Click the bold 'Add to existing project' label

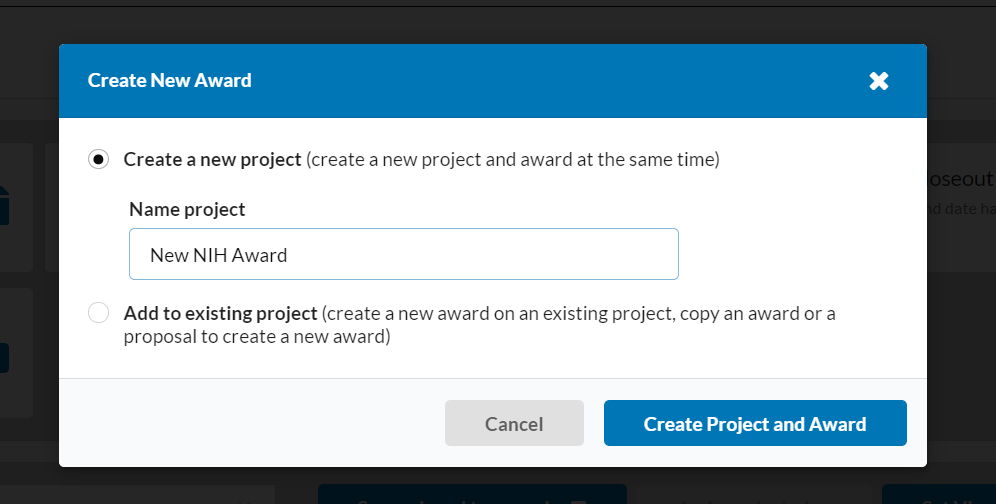click(220, 313)
